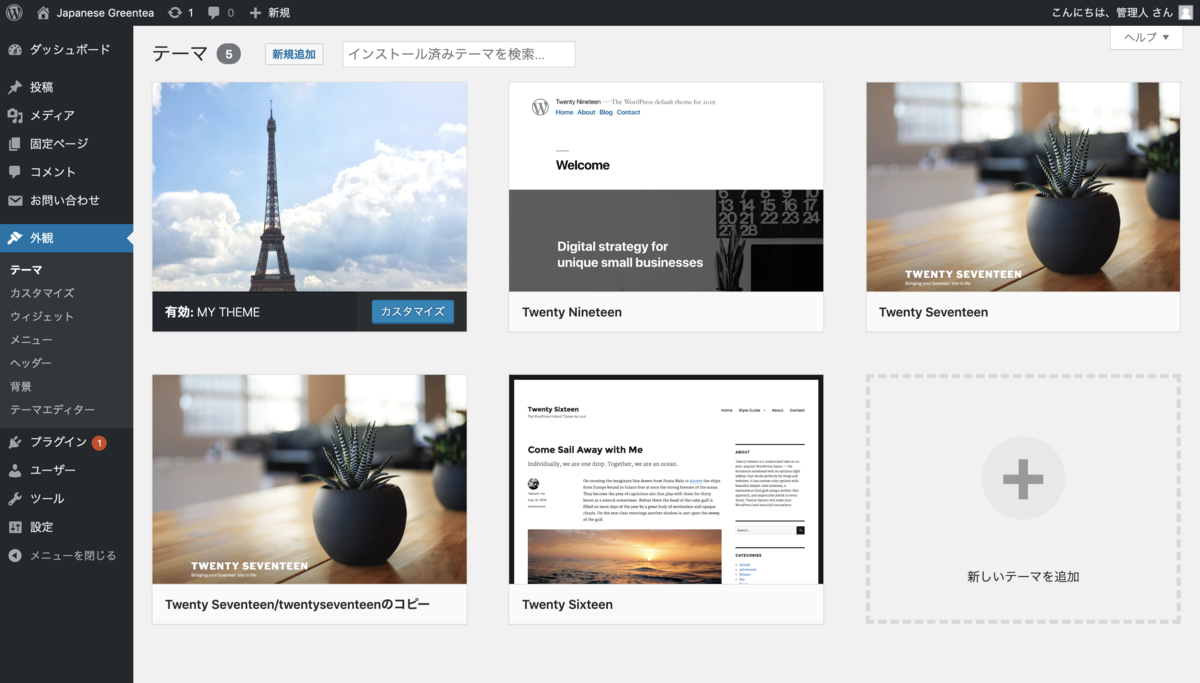
Task: Click the ユーザー person icon
Action: click(15, 470)
